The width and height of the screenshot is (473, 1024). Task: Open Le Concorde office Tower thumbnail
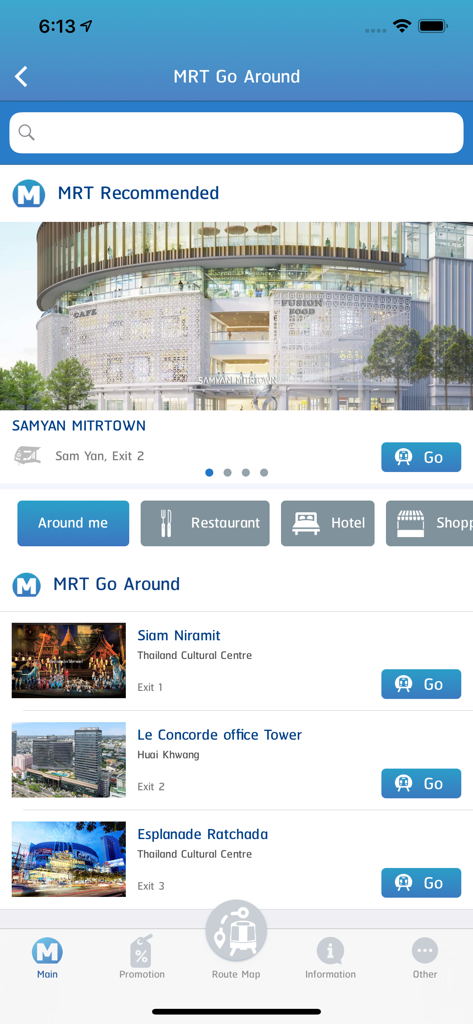pyautogui.click(x=69, y=760)
